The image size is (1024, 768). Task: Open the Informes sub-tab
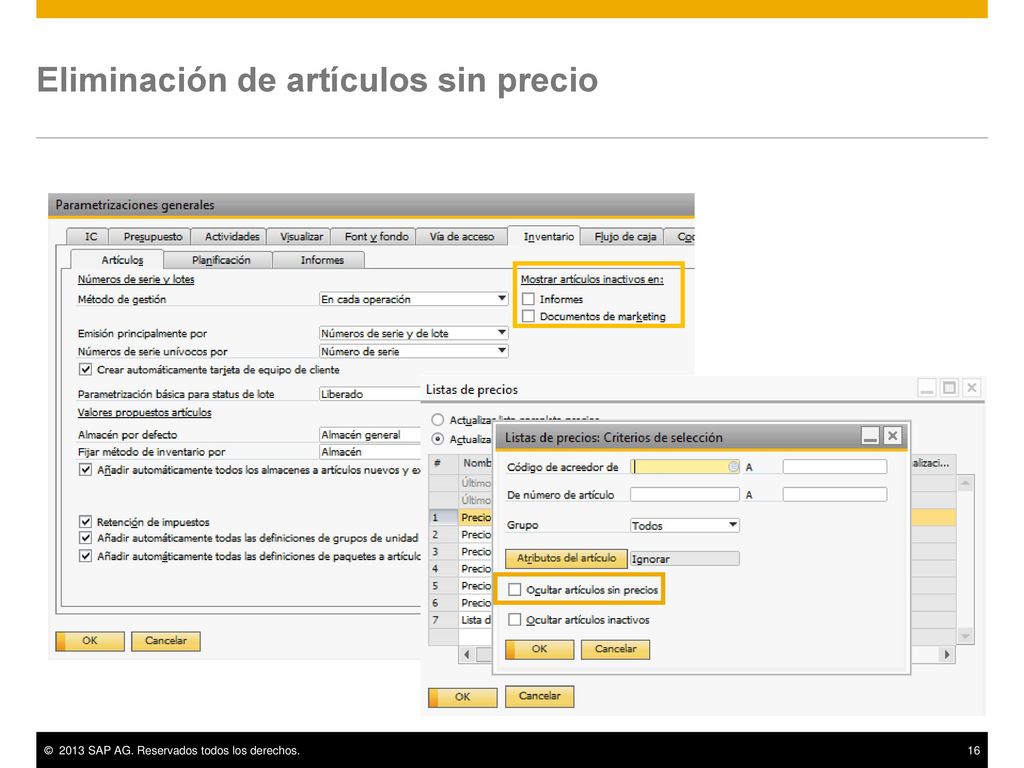click(x=322, y=260)
